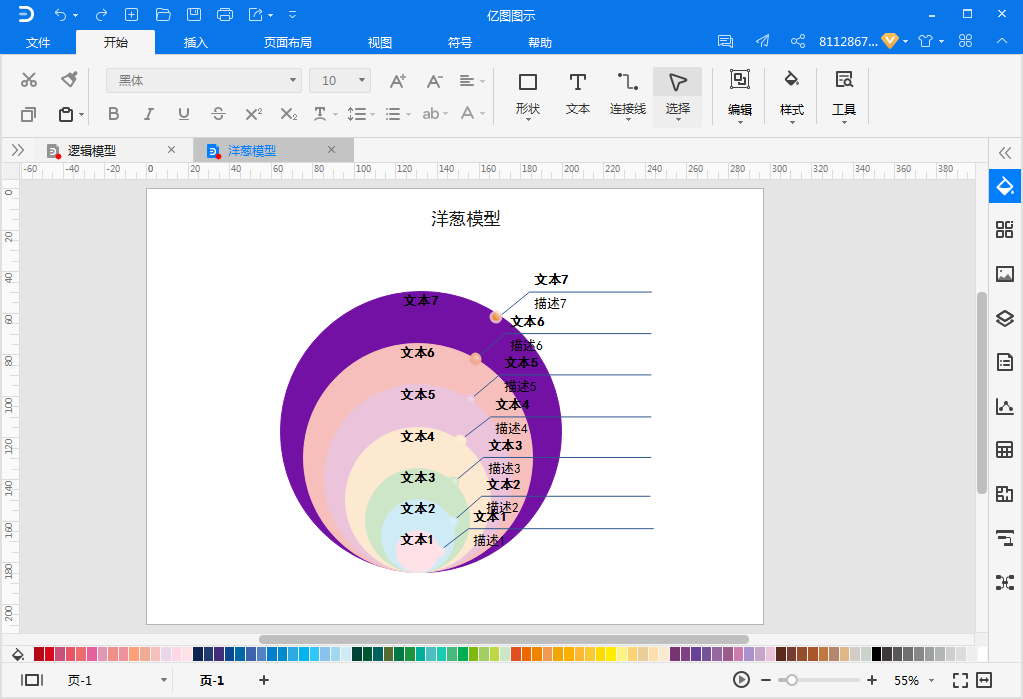Toggle fit-to-width view icon
Image resolution: width=1023 pixels, height=699 pixels.
pyautogui.click(x=984, y=680)
